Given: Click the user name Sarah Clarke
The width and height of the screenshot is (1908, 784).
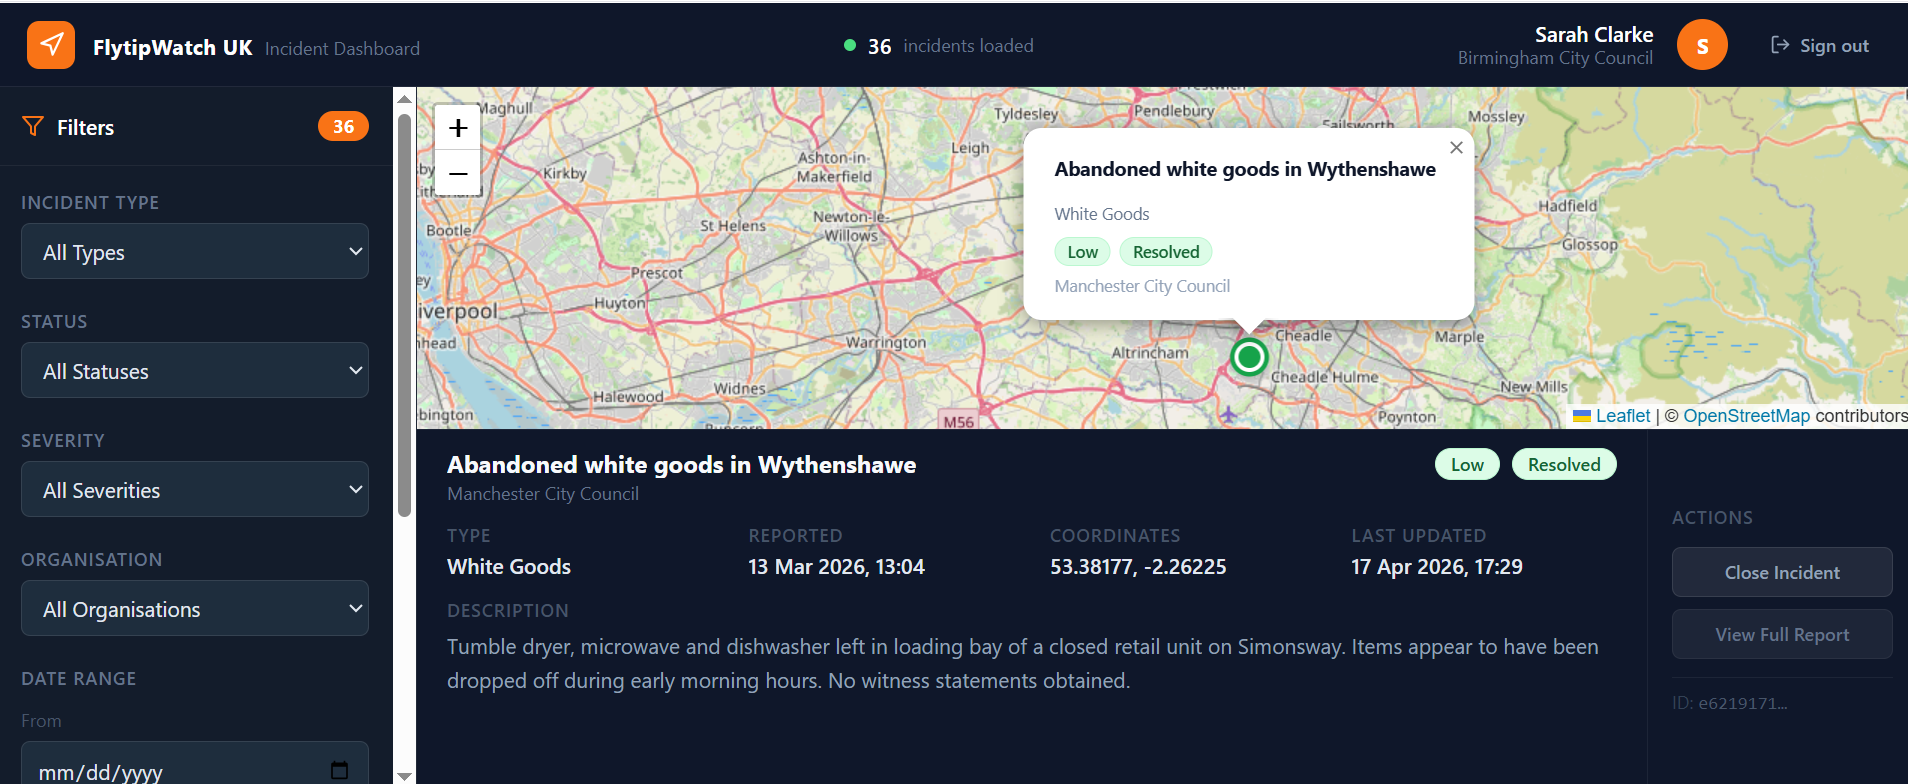Looking at the screenshot, I should click(1594, 34).
